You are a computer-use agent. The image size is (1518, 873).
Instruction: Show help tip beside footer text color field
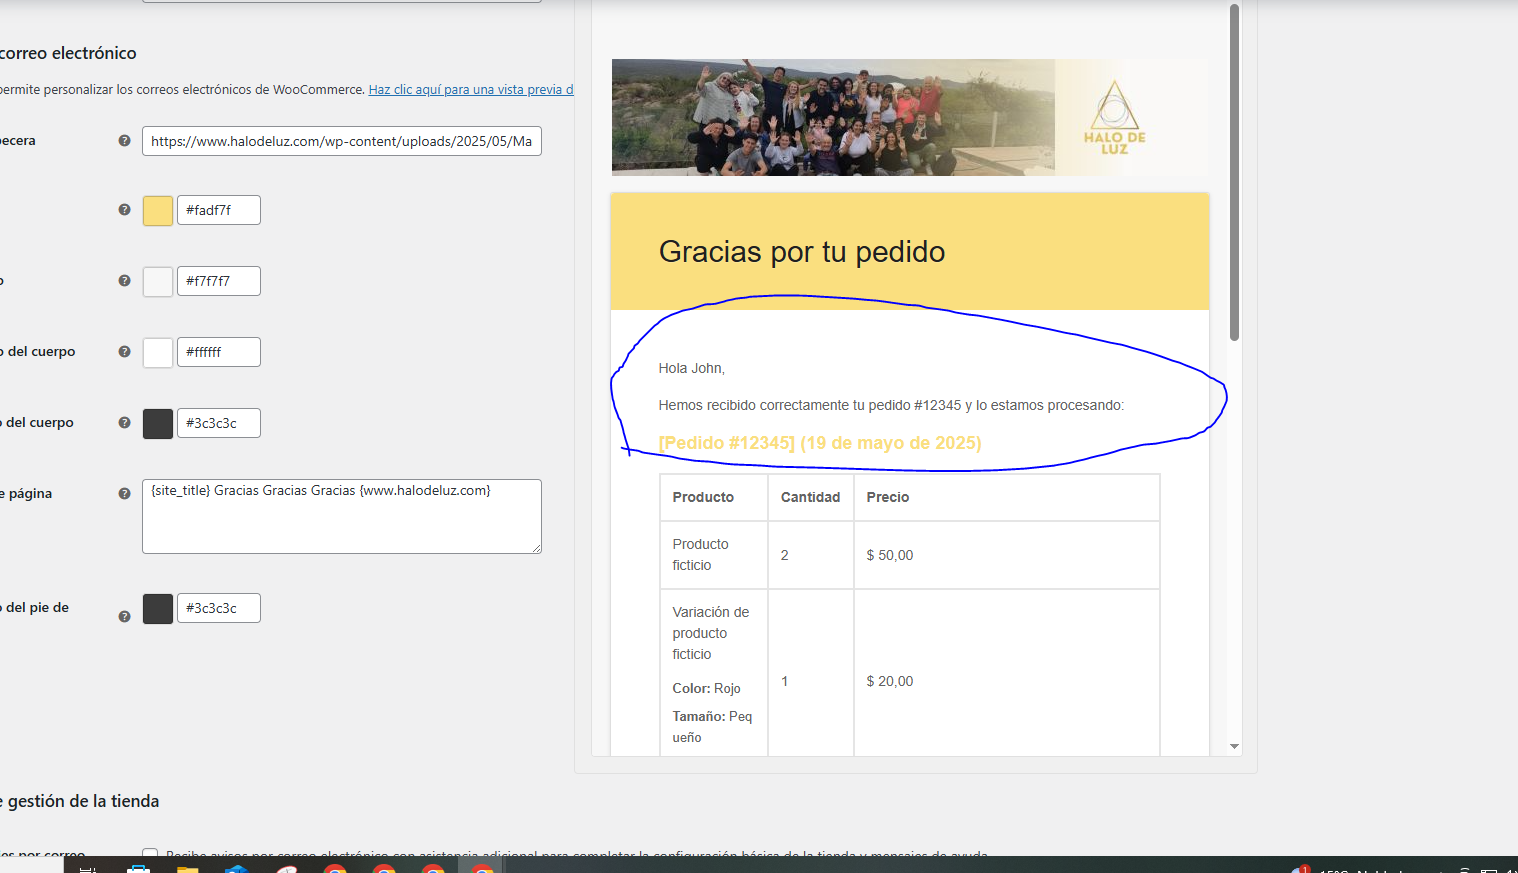[x=124, y=617]
